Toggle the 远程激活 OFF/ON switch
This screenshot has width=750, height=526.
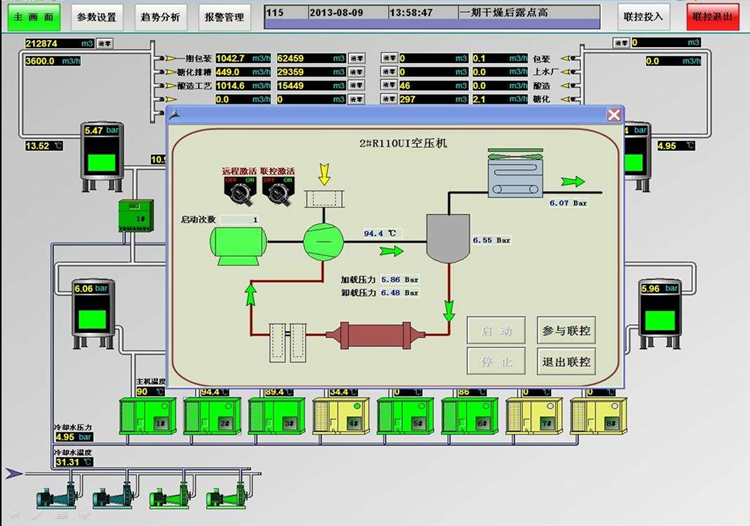[239, 191]
